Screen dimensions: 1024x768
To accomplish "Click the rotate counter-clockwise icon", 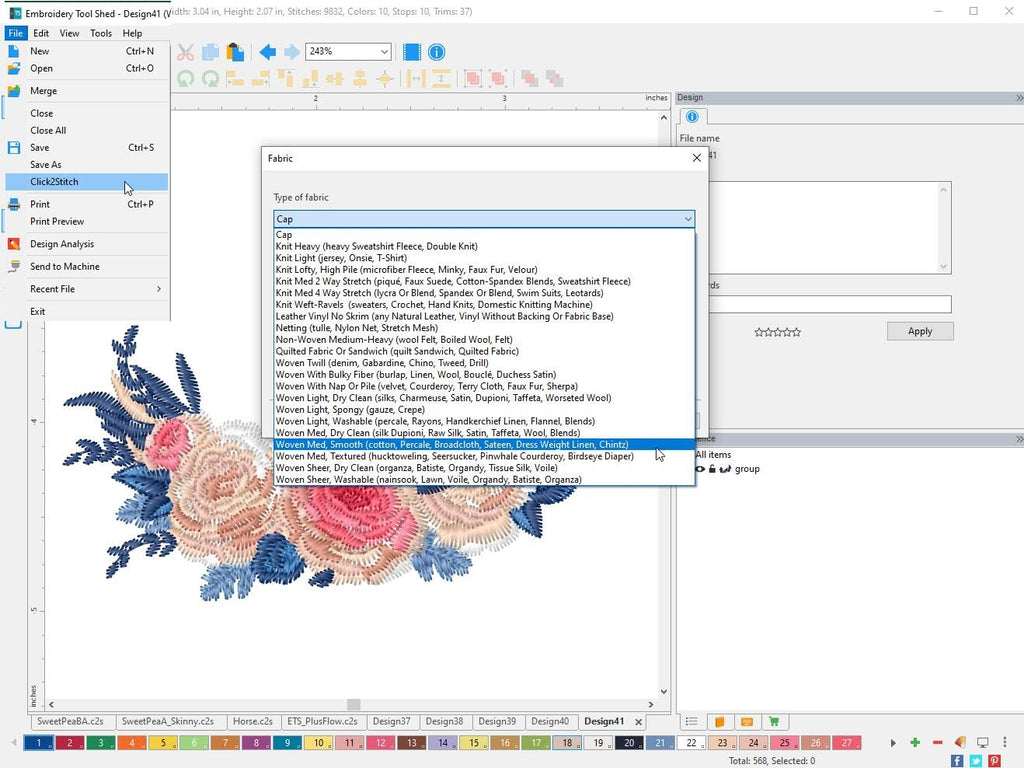I will coord(185,79).
